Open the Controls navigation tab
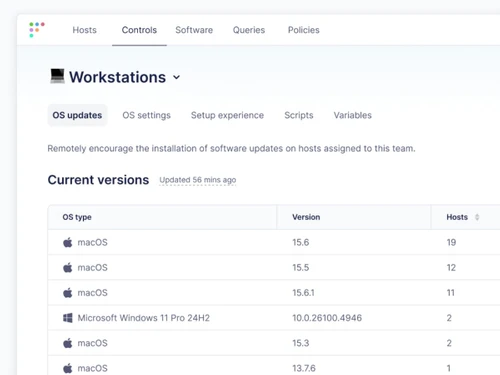500x375 pixels. (139, 30)
